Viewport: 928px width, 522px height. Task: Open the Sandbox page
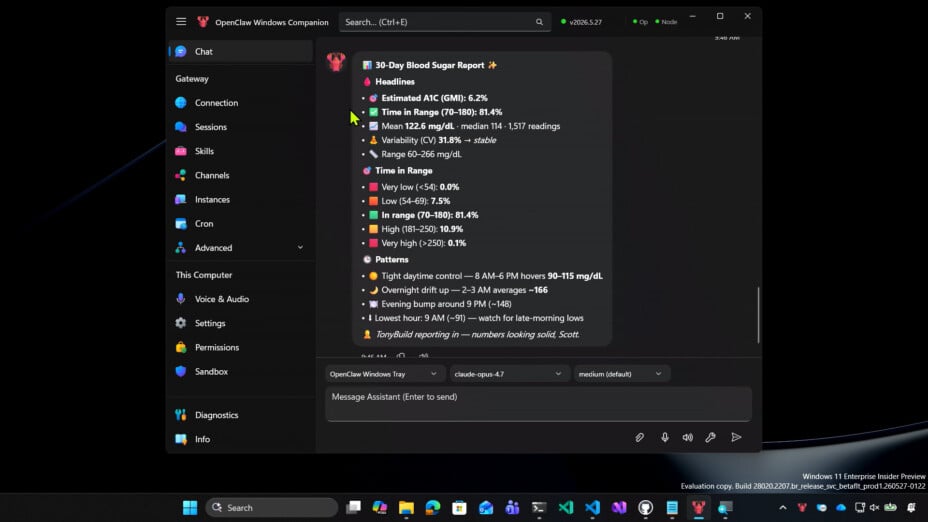(x=241, y=372)
